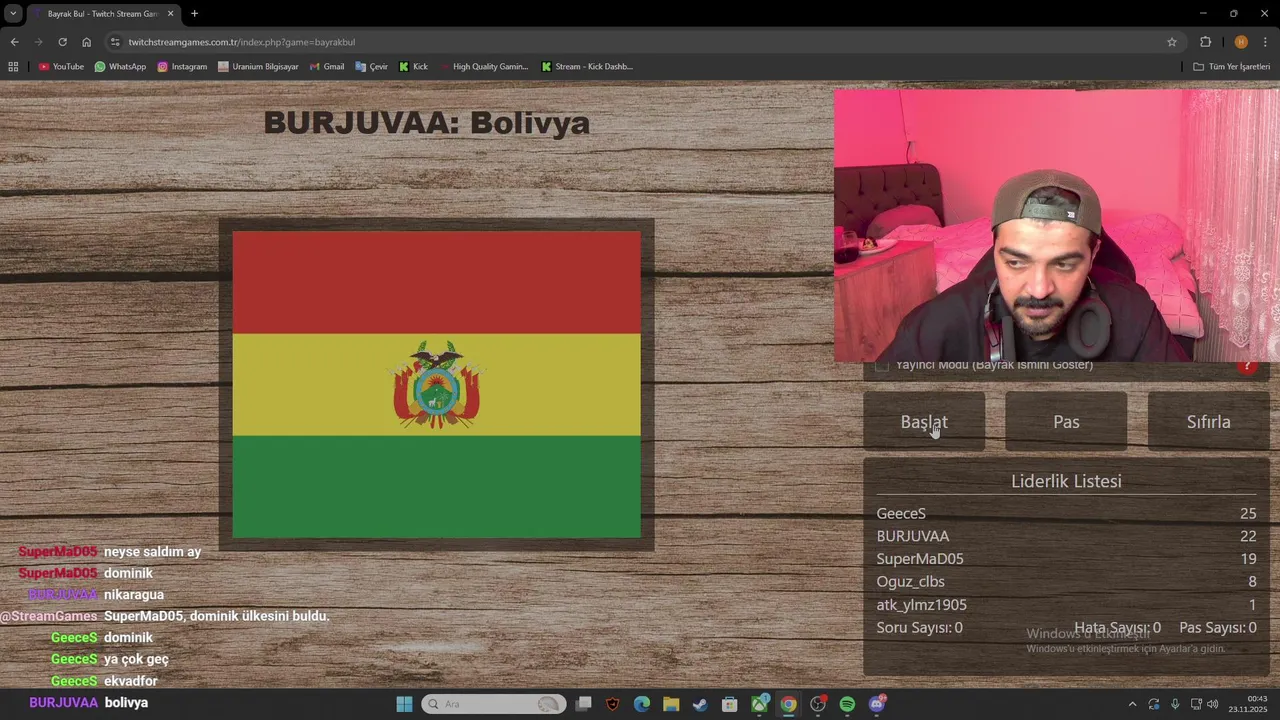Viewport: 1280px width, 720px height.
Task: Open the Chrome profile avatar
Action: [x=1241, y=42]
